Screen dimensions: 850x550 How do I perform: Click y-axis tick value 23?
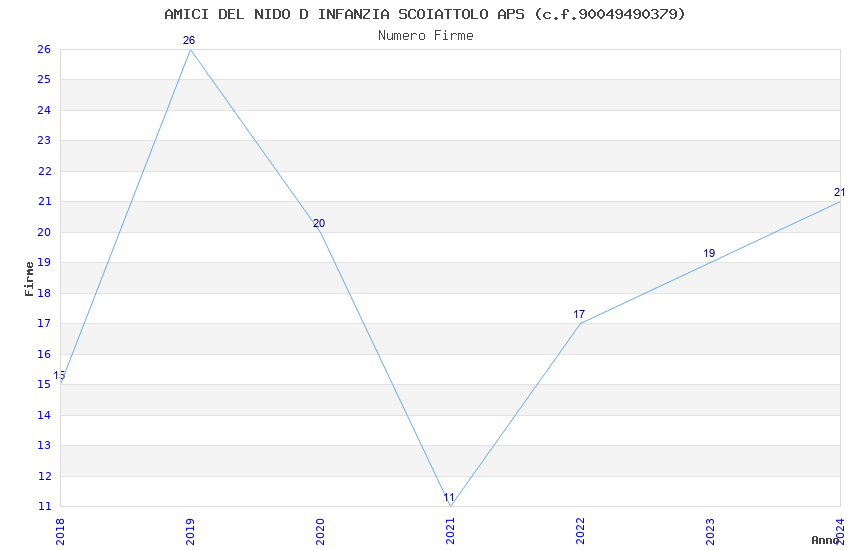point(44,140)
